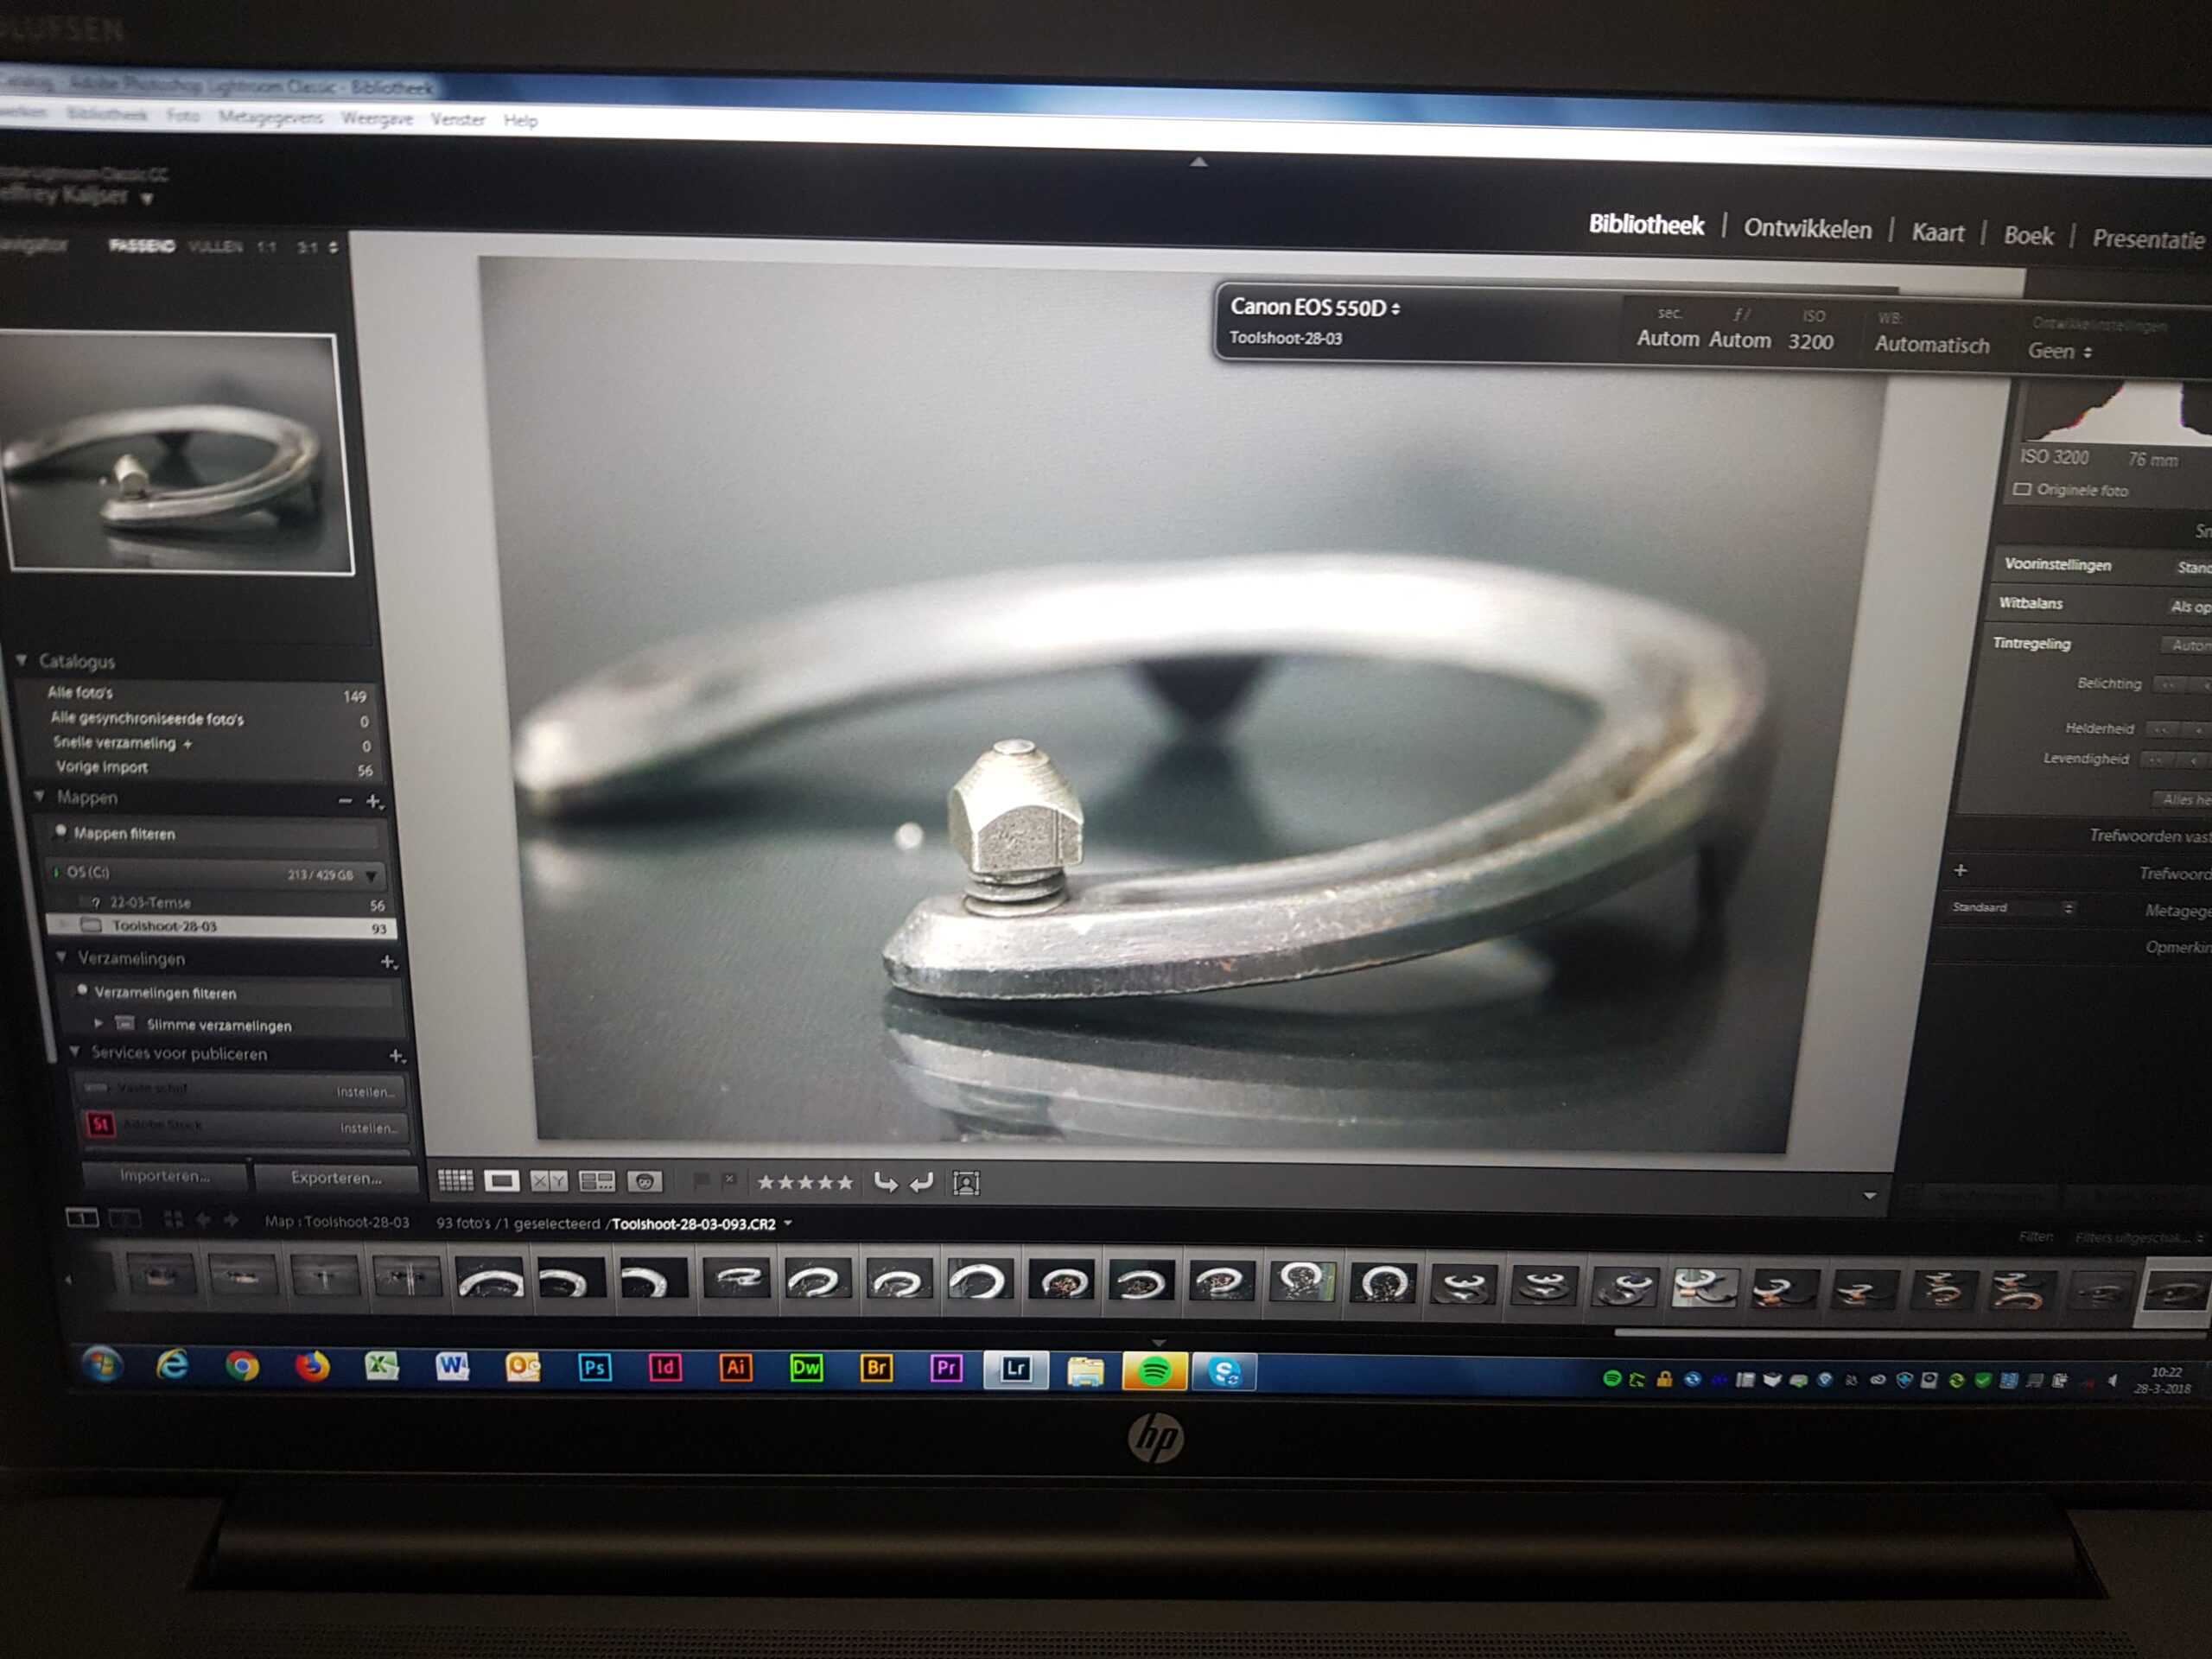Image resolution: width=2212 pixels, height=1659 pixels.
Task: Rotate photo counter-clockwise
Action: [885, 1183]
